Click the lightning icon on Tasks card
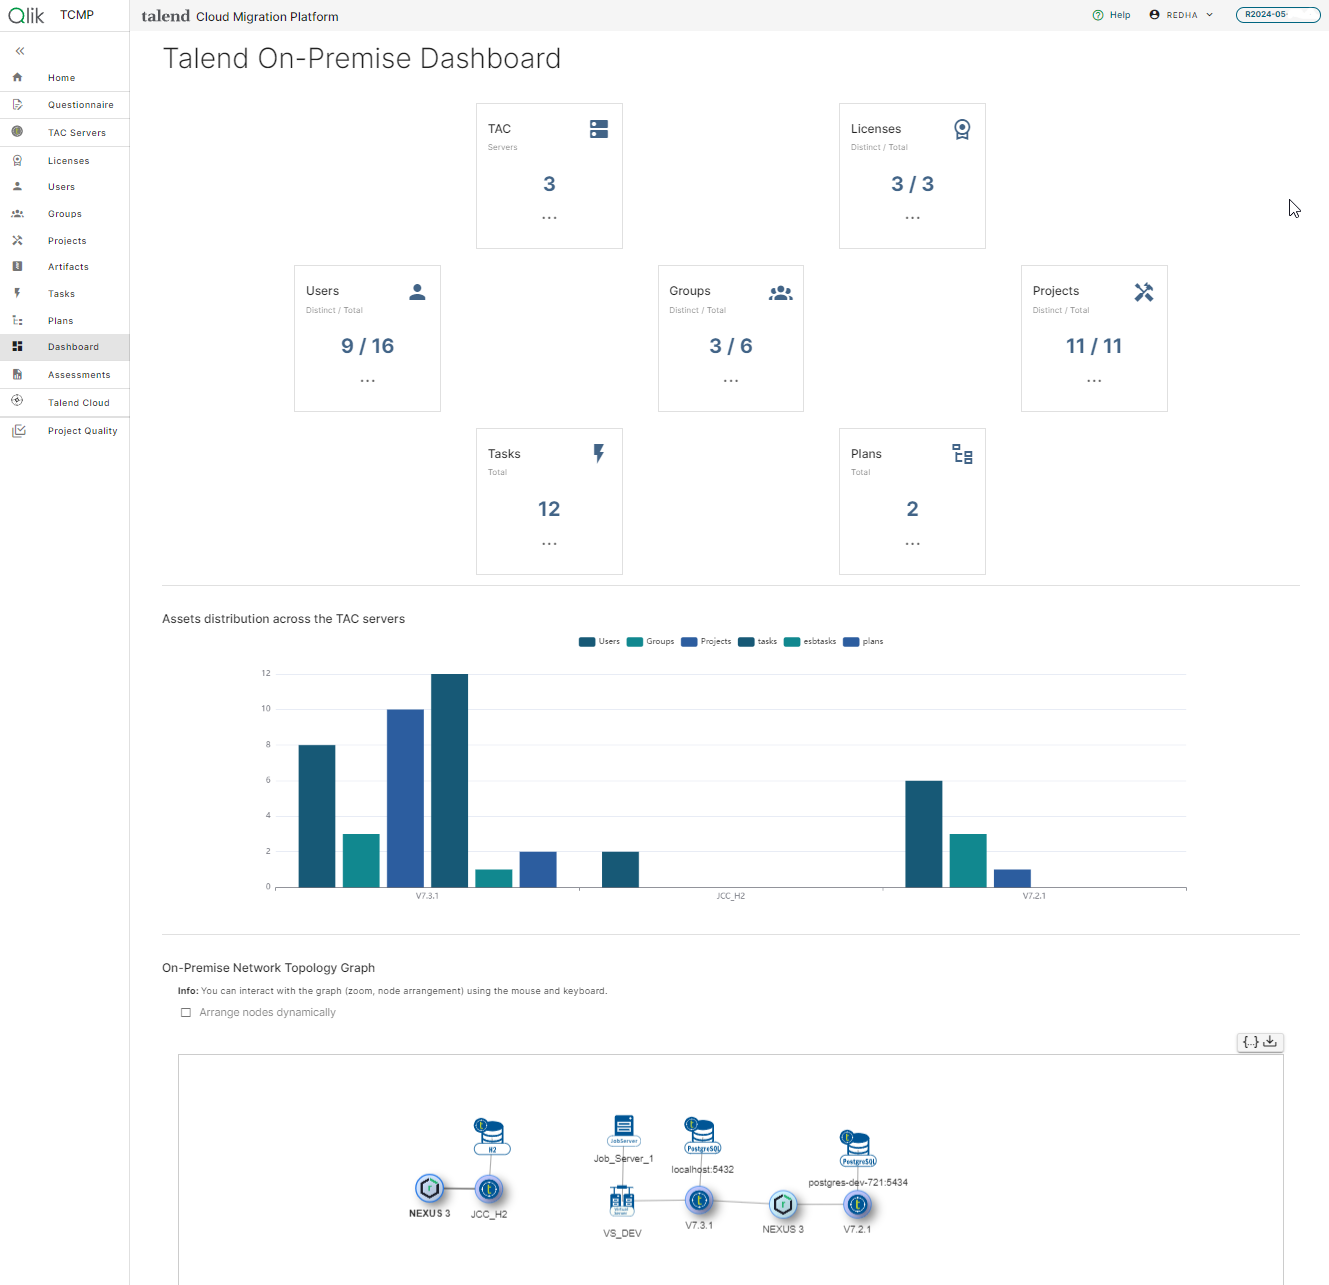The height and width of the screenshot is (1285, 1329). tap(599, 453)
